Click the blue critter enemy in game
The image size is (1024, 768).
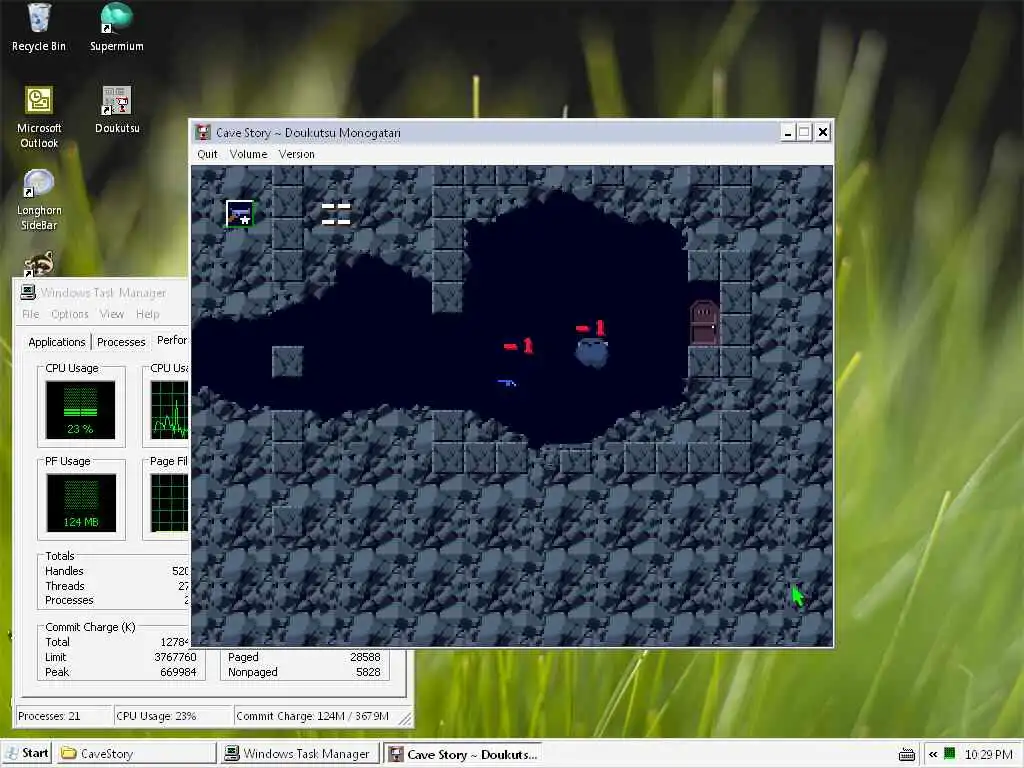click(592, 353)
